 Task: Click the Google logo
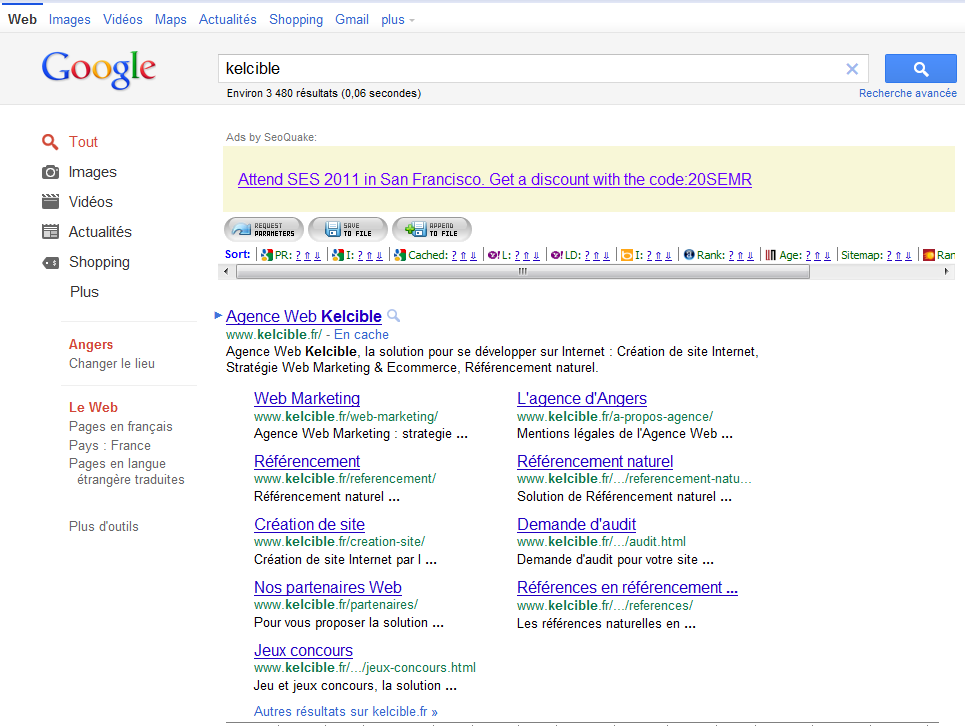coord(98,69)
